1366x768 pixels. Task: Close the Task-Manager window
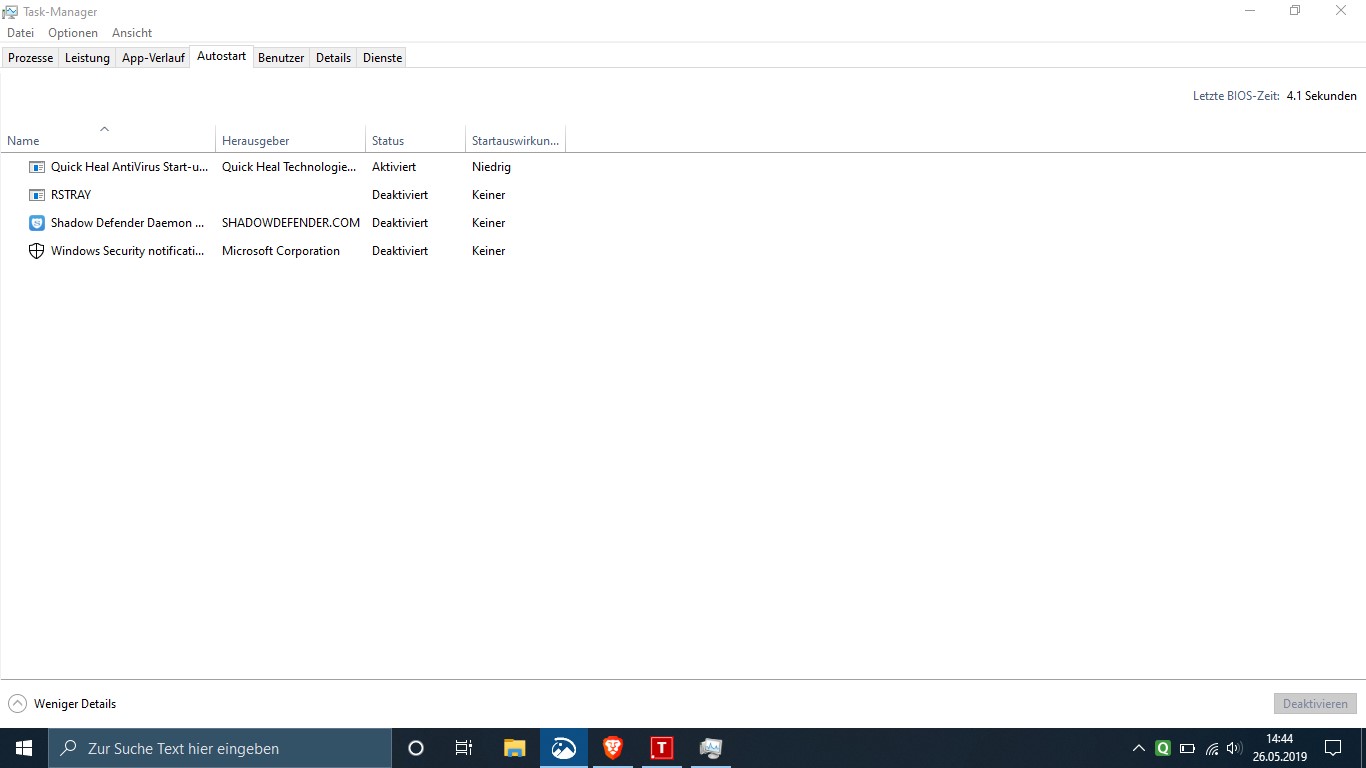coord(1341,11)
